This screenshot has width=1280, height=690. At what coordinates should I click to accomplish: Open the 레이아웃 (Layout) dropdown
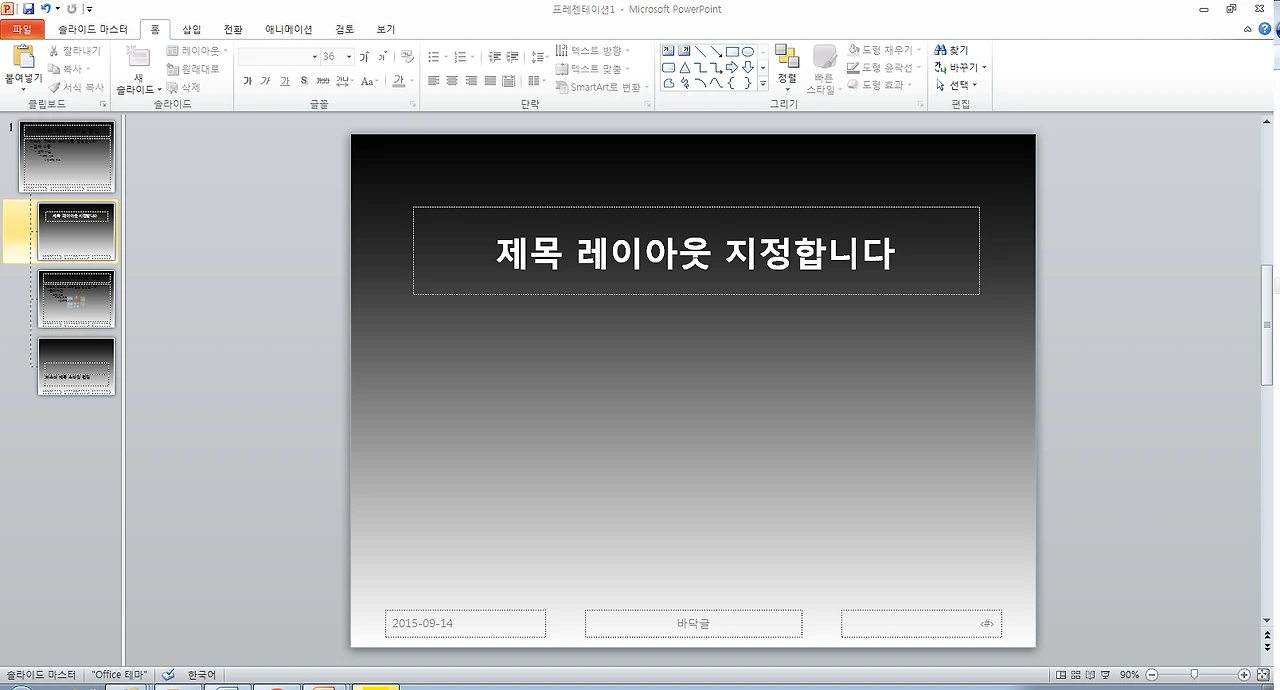[x=196, y=49]
